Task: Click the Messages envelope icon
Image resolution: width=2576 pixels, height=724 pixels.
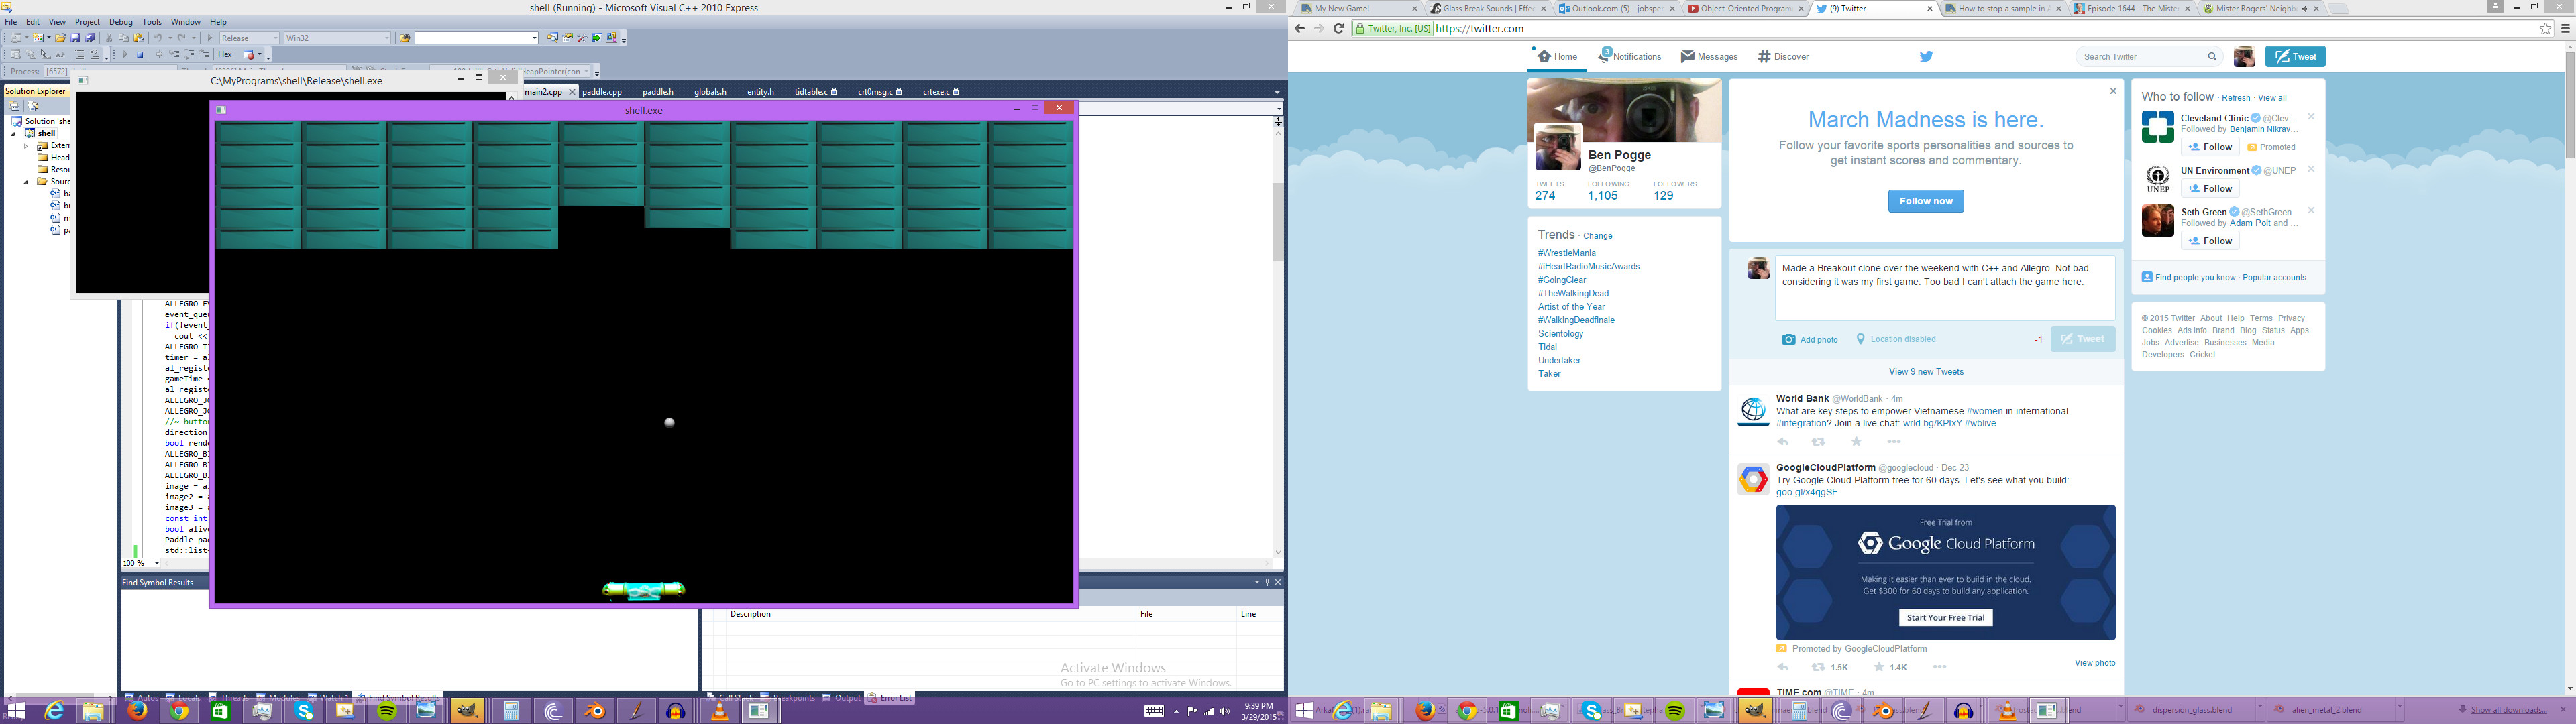Action: coord(1687,57)
